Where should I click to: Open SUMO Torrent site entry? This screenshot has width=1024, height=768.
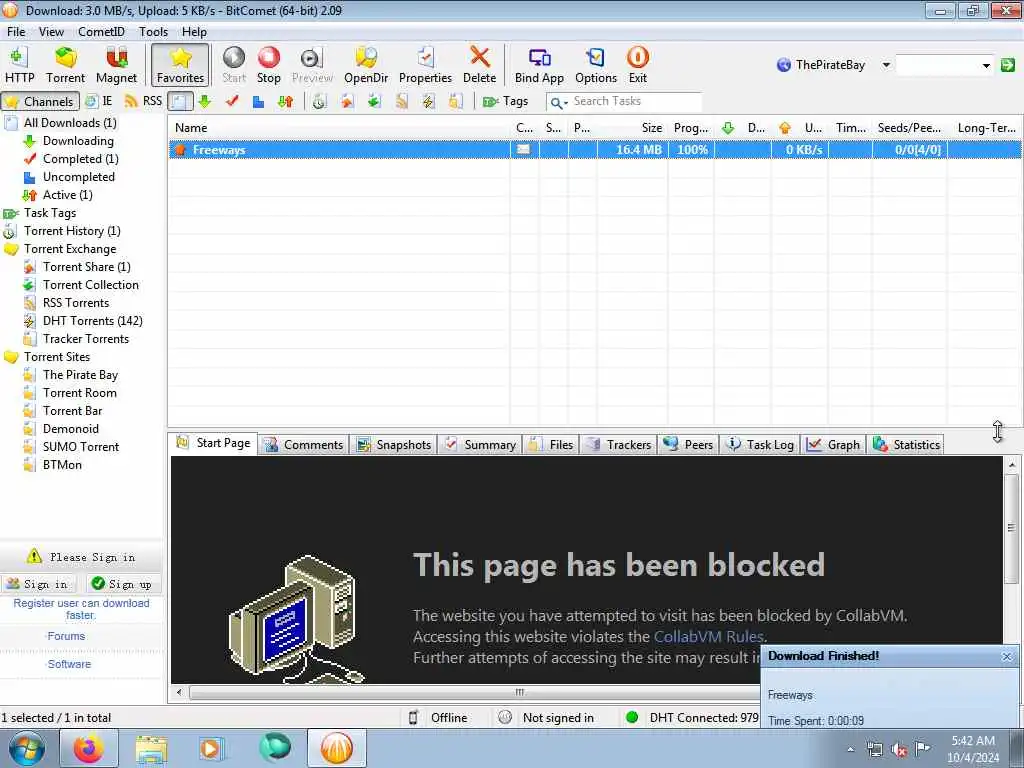pyautogui.click(x=80, y=447)
